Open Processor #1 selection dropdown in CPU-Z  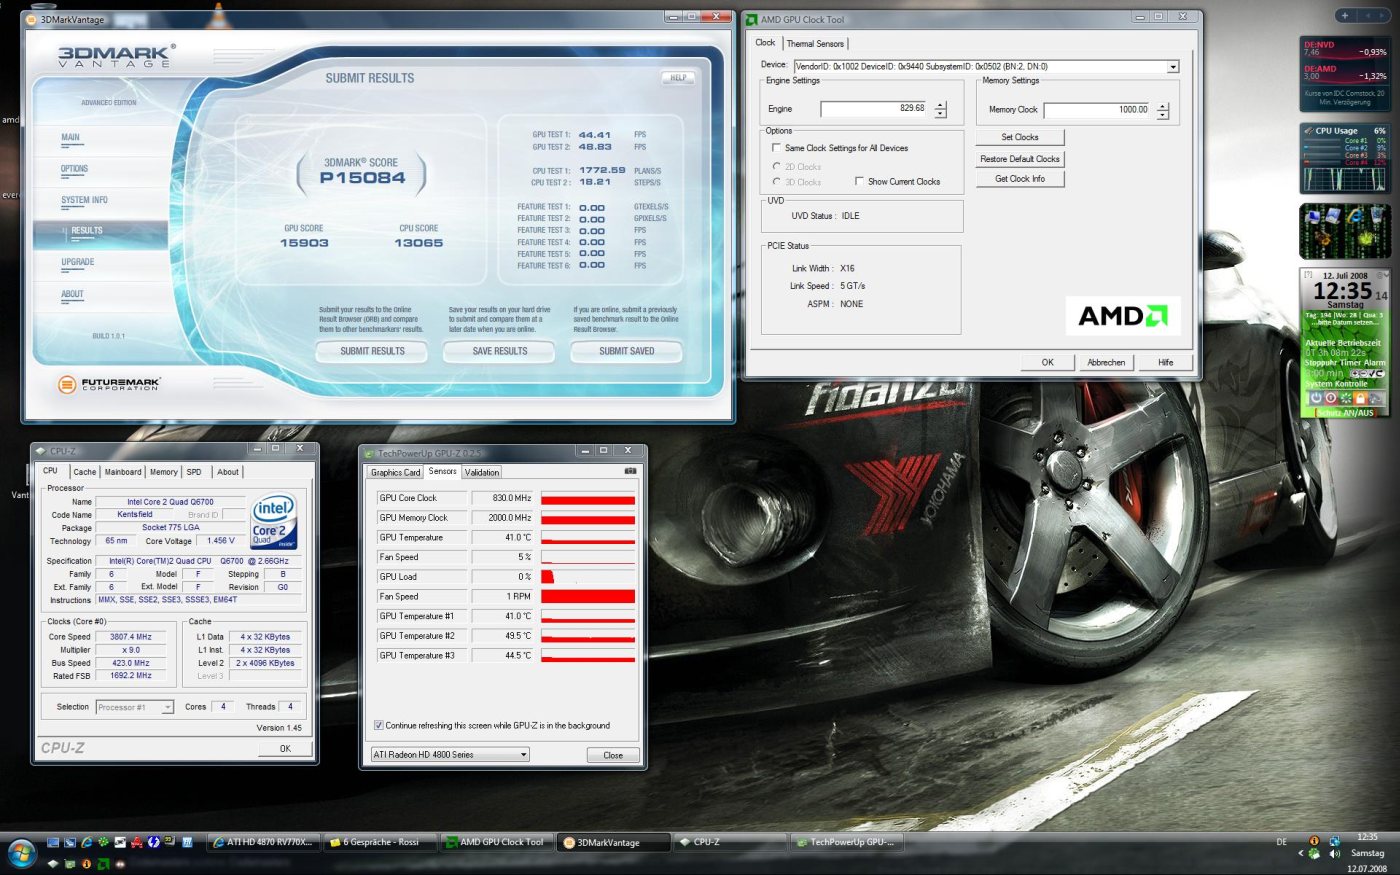click(x=166, y=707)
